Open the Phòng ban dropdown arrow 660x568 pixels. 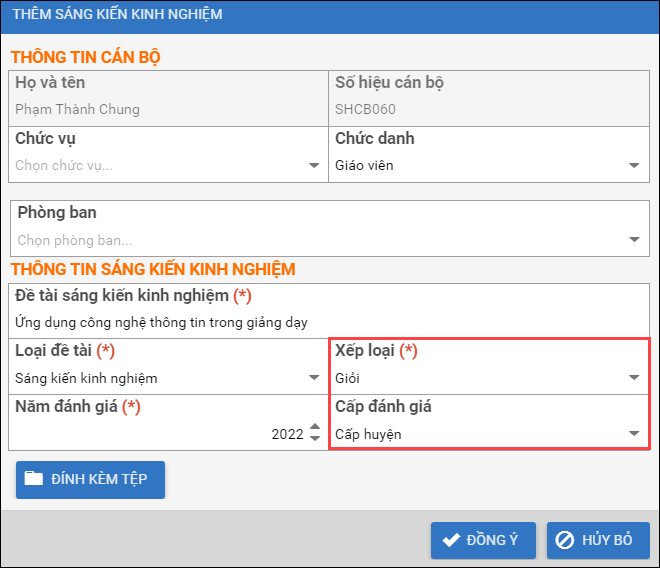click(634, 240)
